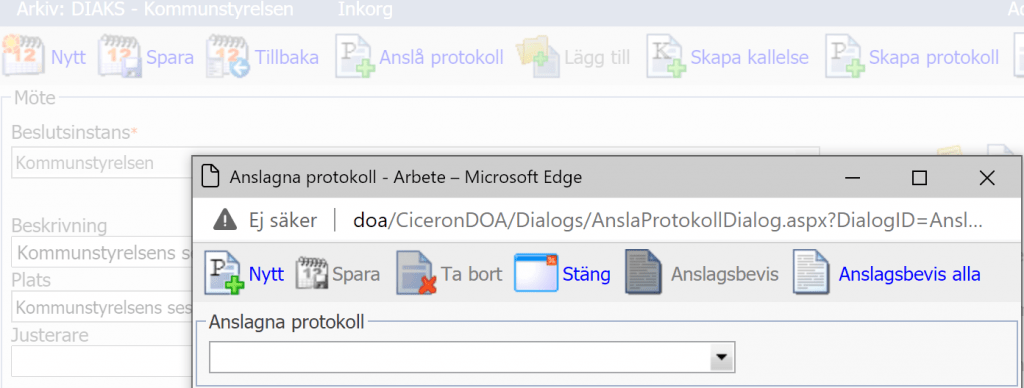Click the Stäng window icon in dialog

click(536, 274)
